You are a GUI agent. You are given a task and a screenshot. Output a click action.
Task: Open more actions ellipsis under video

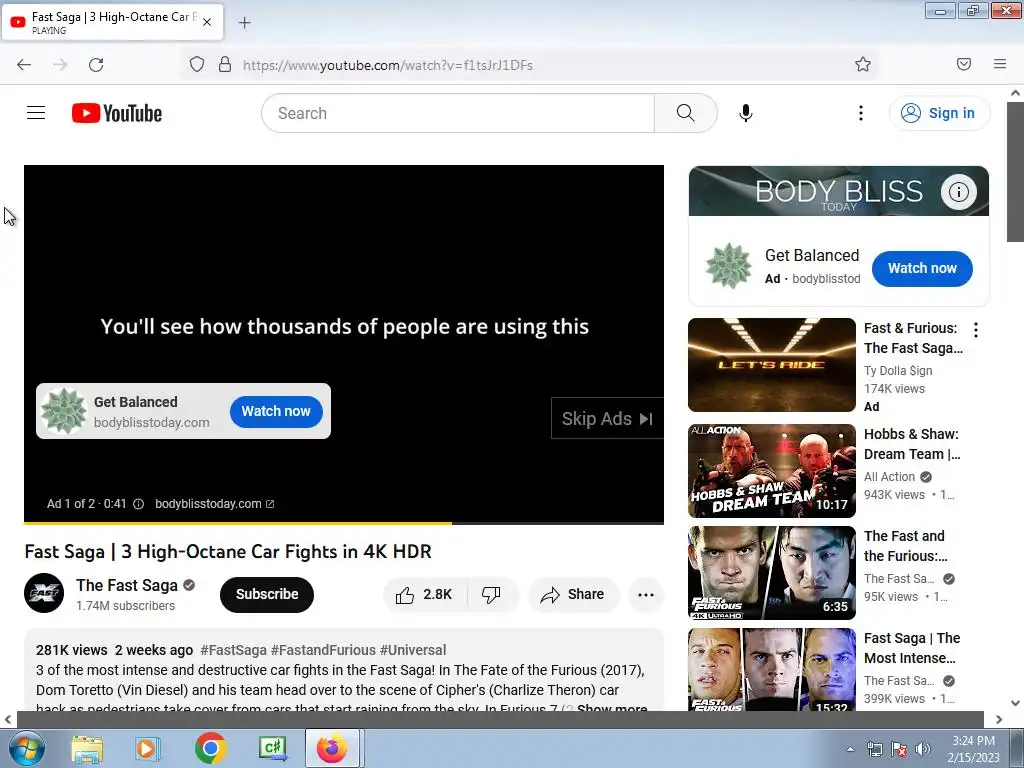pyautogui.click(x=645, y=594)
